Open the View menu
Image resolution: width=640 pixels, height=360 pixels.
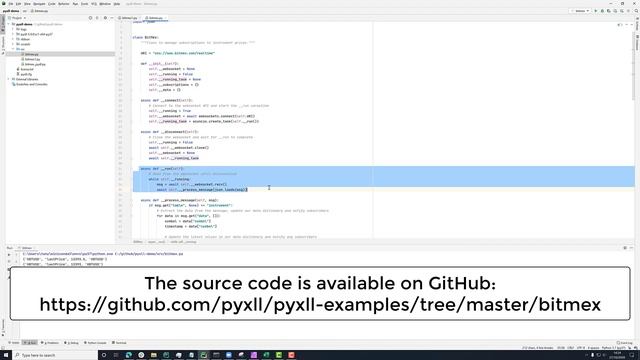pos(27,4)
